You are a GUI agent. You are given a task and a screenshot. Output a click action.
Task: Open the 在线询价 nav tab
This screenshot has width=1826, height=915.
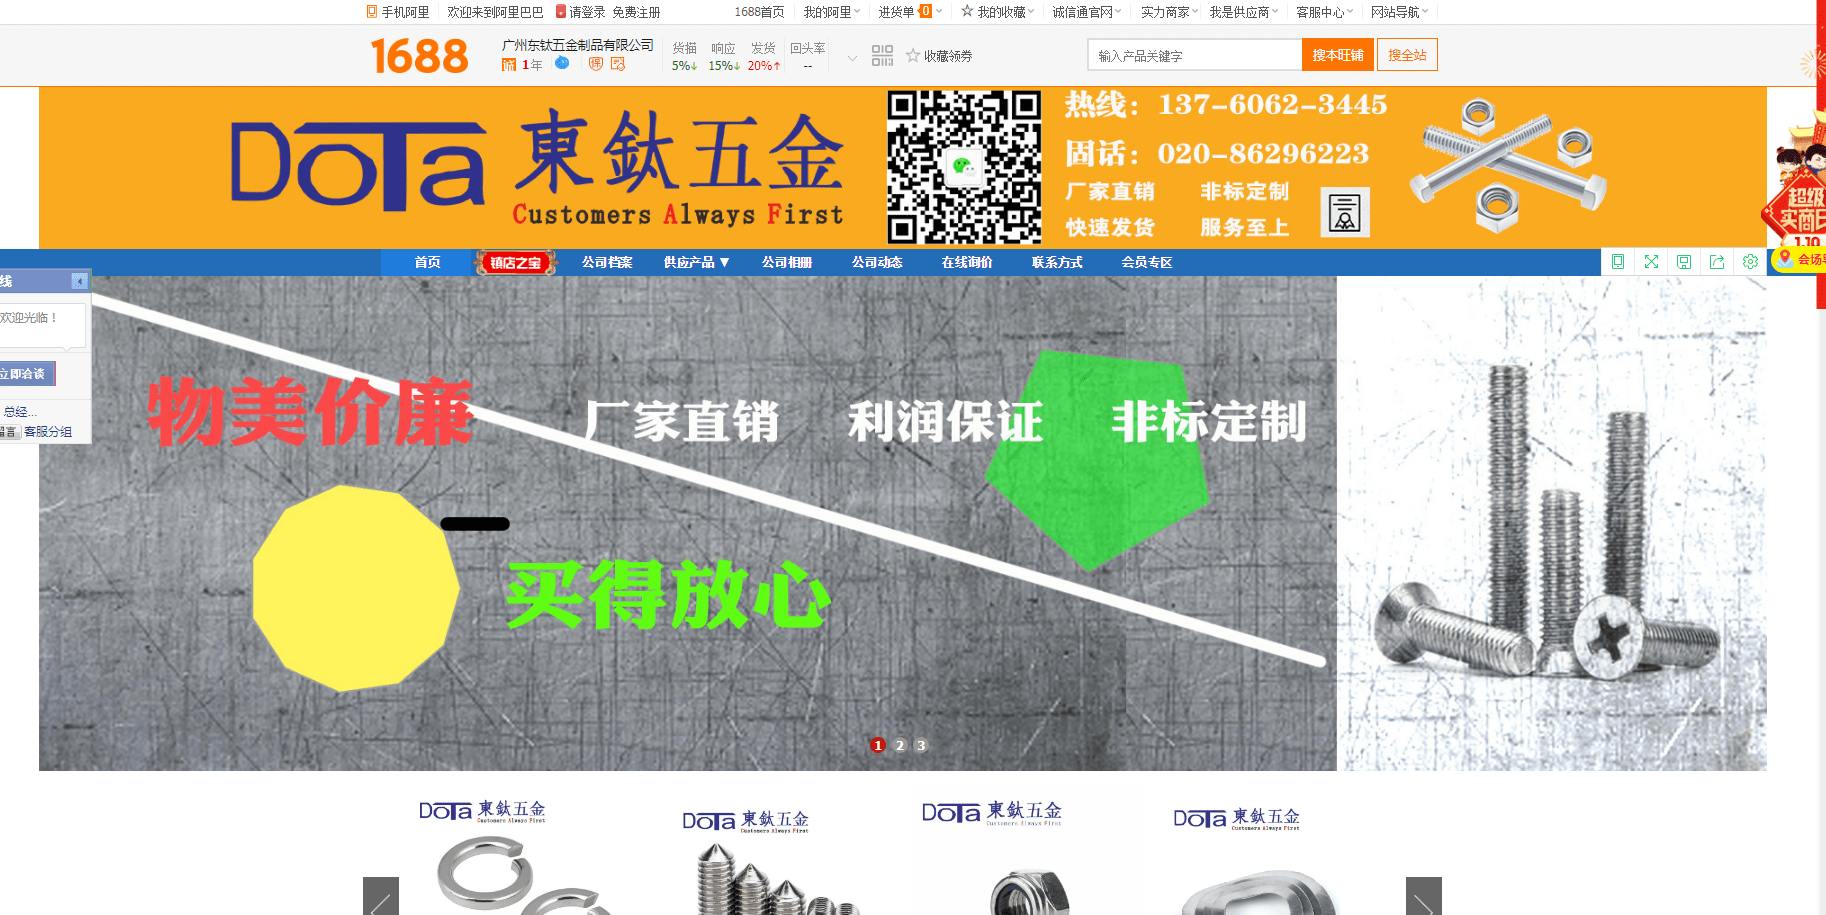click(967, 262)
